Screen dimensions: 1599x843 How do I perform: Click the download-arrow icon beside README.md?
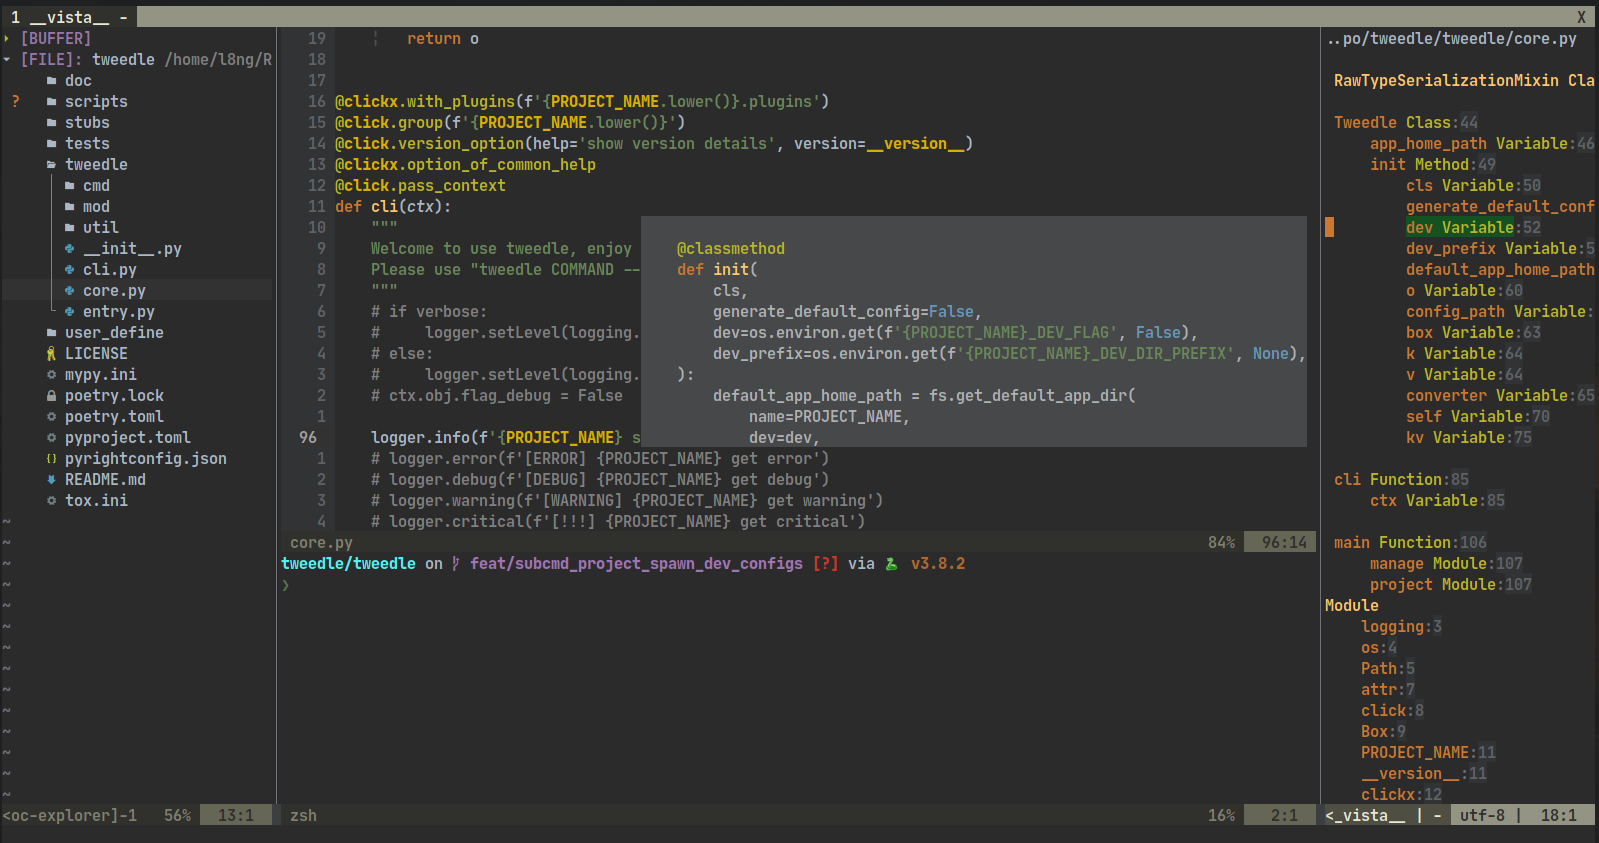51,480
